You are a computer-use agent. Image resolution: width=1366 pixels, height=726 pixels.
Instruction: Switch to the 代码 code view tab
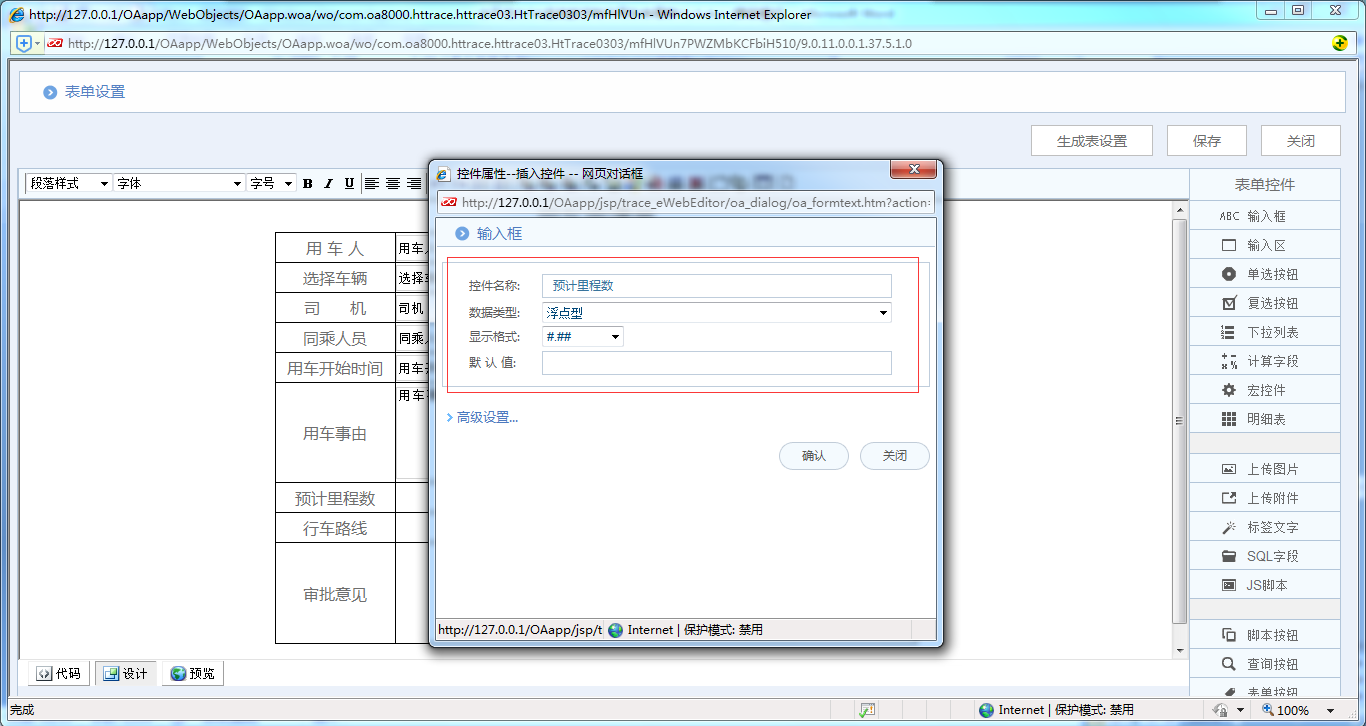click(x=59, y=673)
